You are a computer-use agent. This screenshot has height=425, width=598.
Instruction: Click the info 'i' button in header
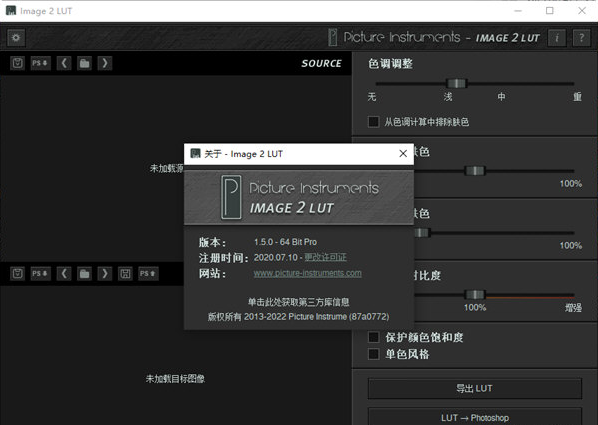point(556,38)
